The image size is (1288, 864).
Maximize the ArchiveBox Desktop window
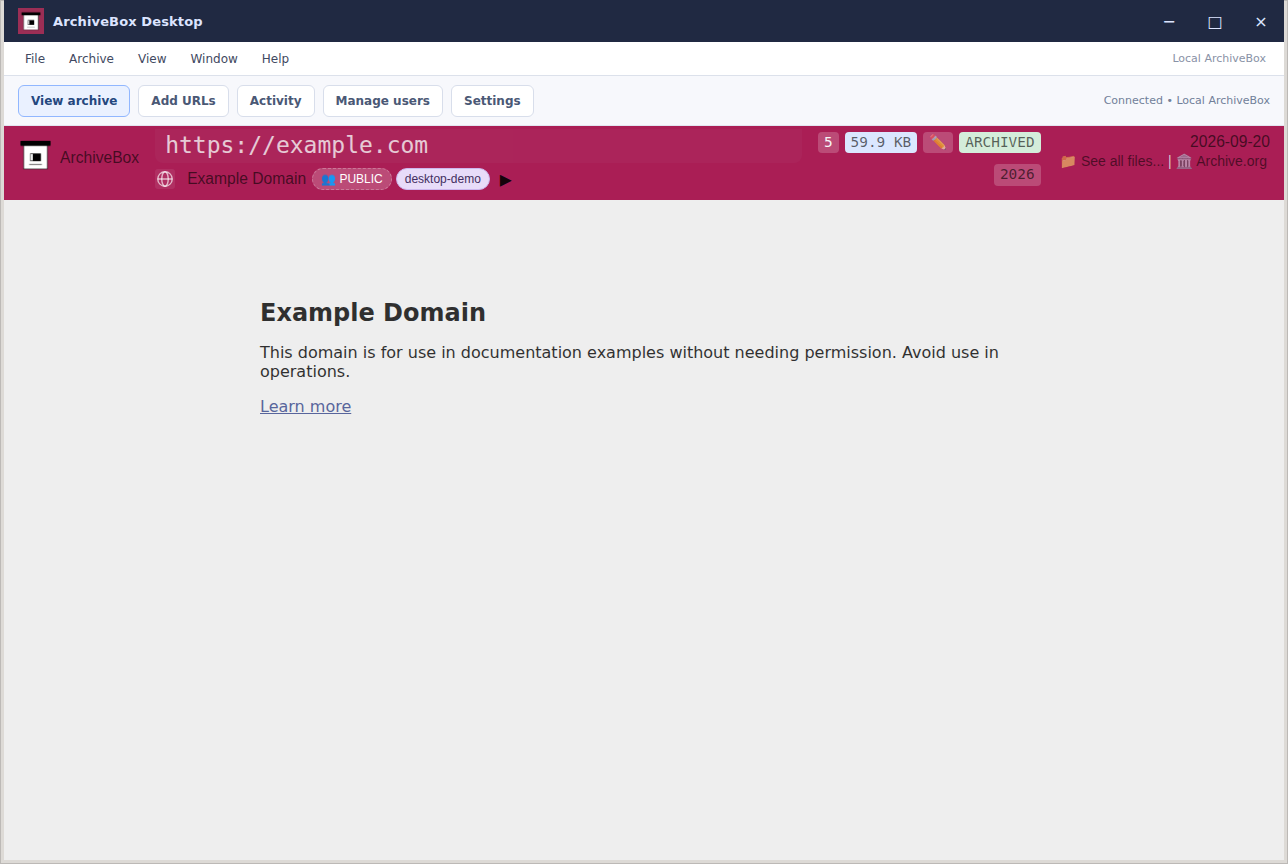[1215, 21]
